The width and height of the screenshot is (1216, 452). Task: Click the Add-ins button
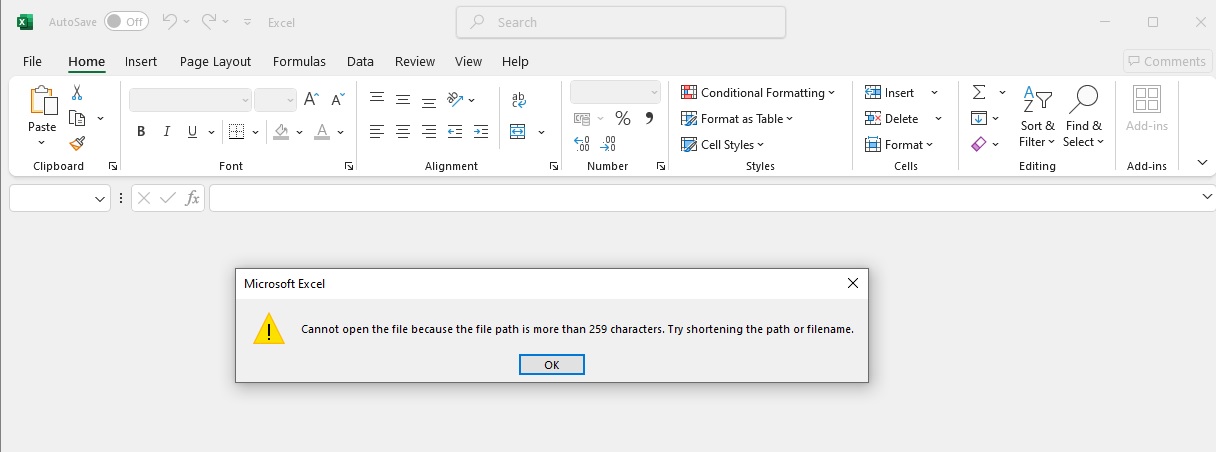point(1146,109)
